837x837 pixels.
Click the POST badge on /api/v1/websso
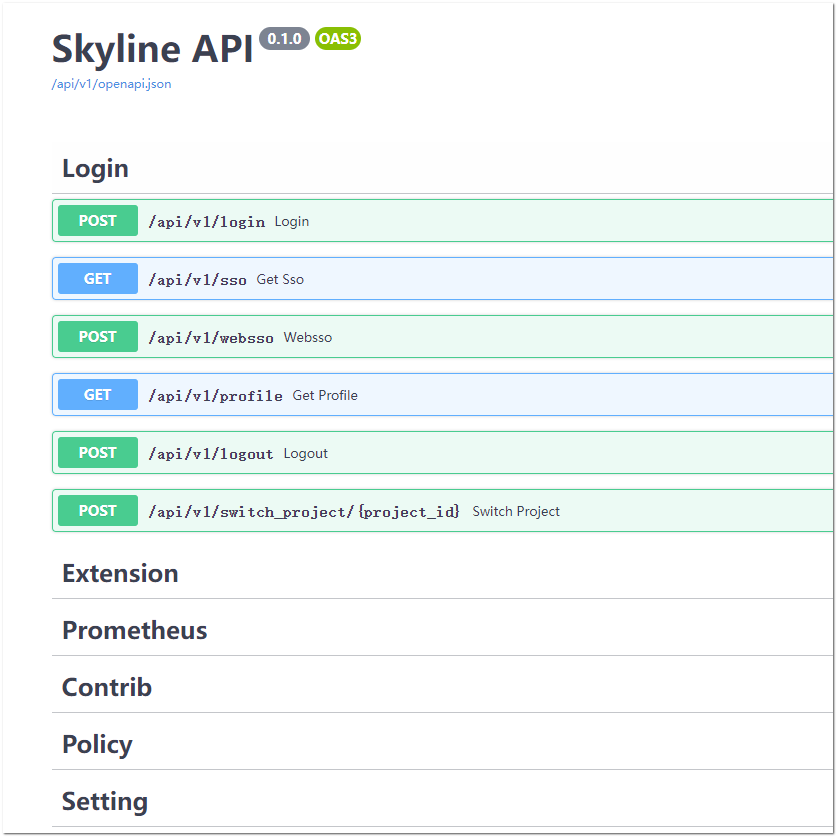click(97, 336)
